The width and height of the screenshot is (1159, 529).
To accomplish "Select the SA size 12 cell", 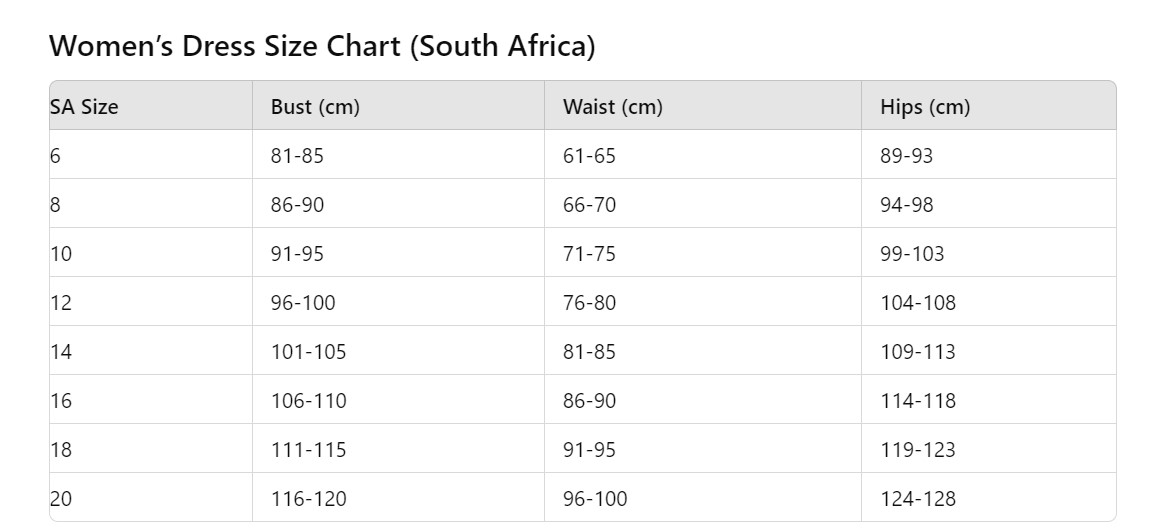I will (x=62, y=303).
